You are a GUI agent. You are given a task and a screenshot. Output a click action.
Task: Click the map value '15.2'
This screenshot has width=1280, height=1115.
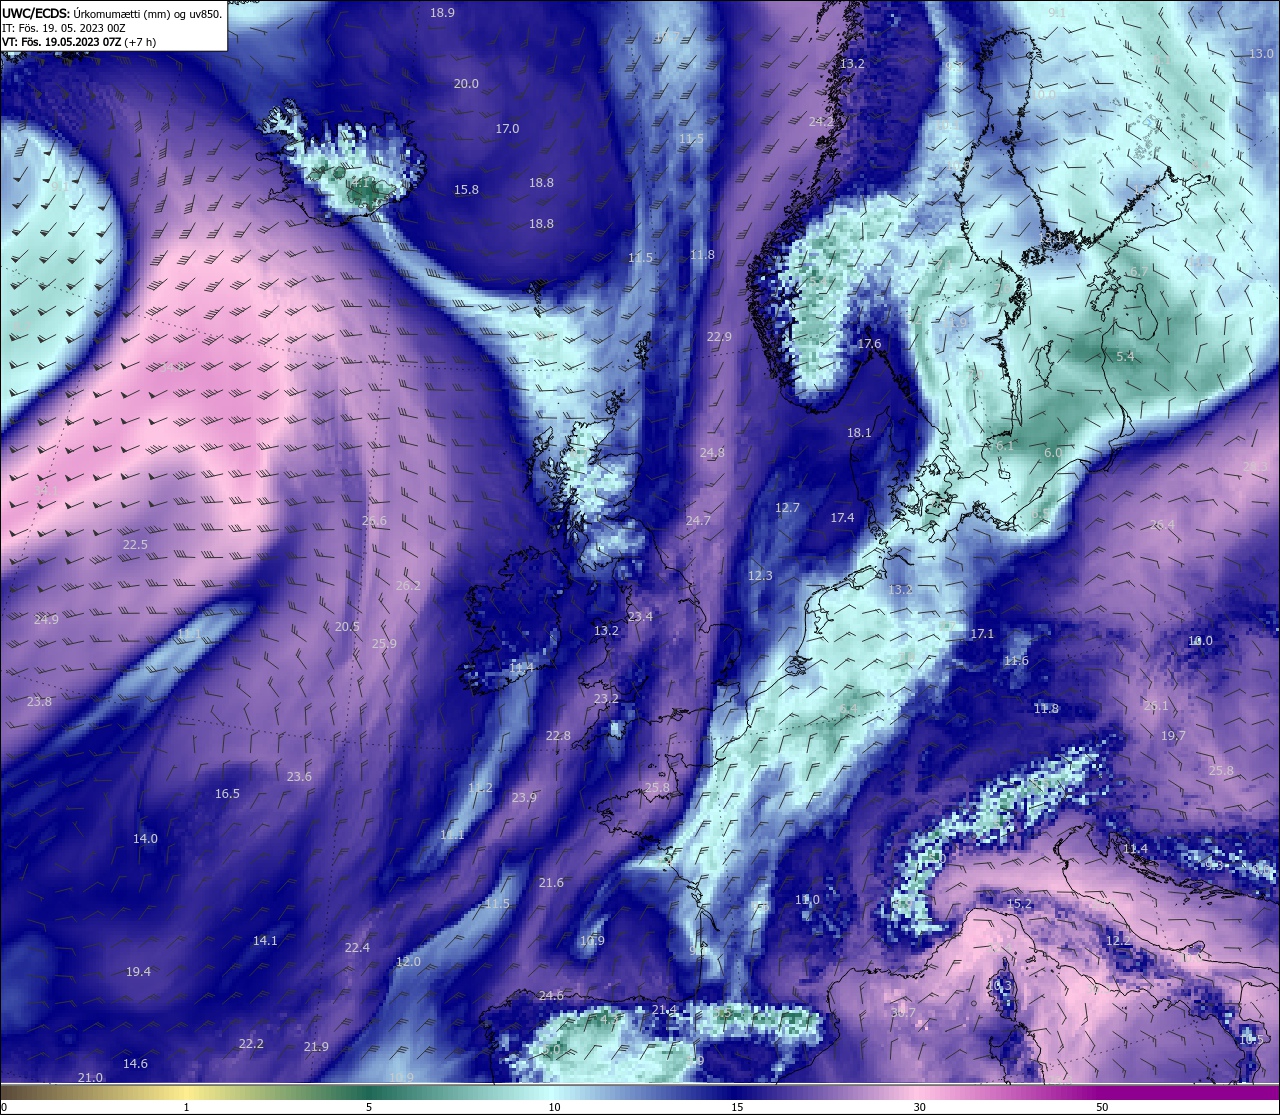point(1019,904)
